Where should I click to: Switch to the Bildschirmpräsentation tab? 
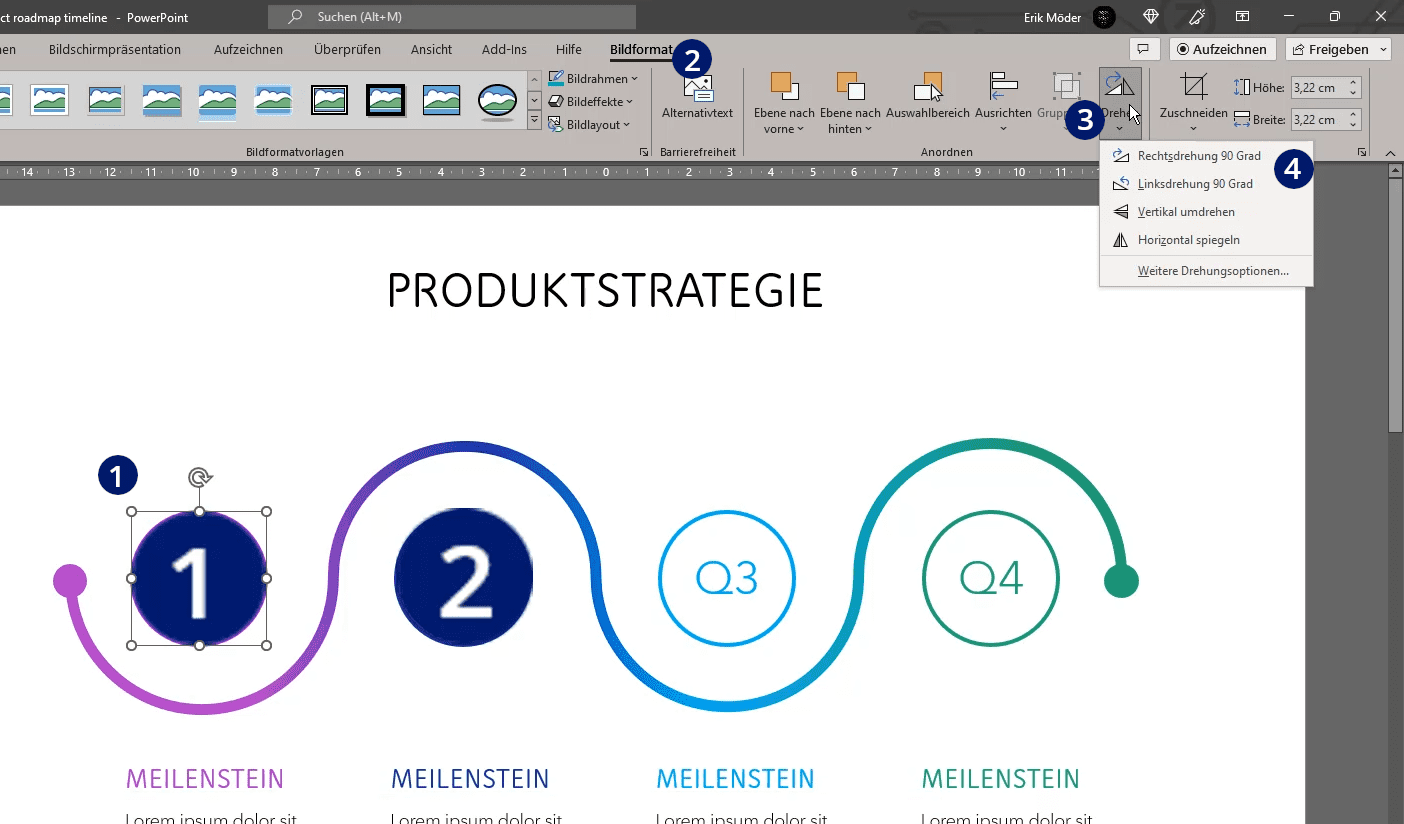point(115,49)
